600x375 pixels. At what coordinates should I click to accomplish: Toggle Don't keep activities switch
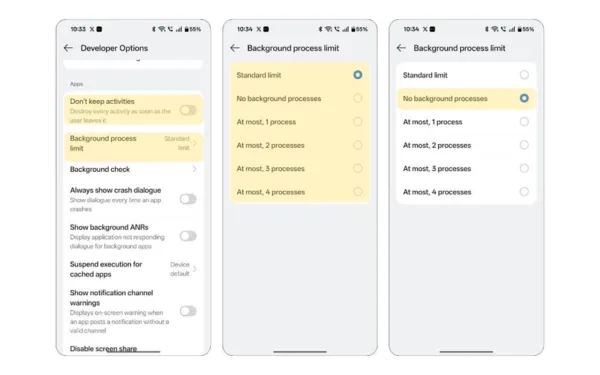point(188,111)
